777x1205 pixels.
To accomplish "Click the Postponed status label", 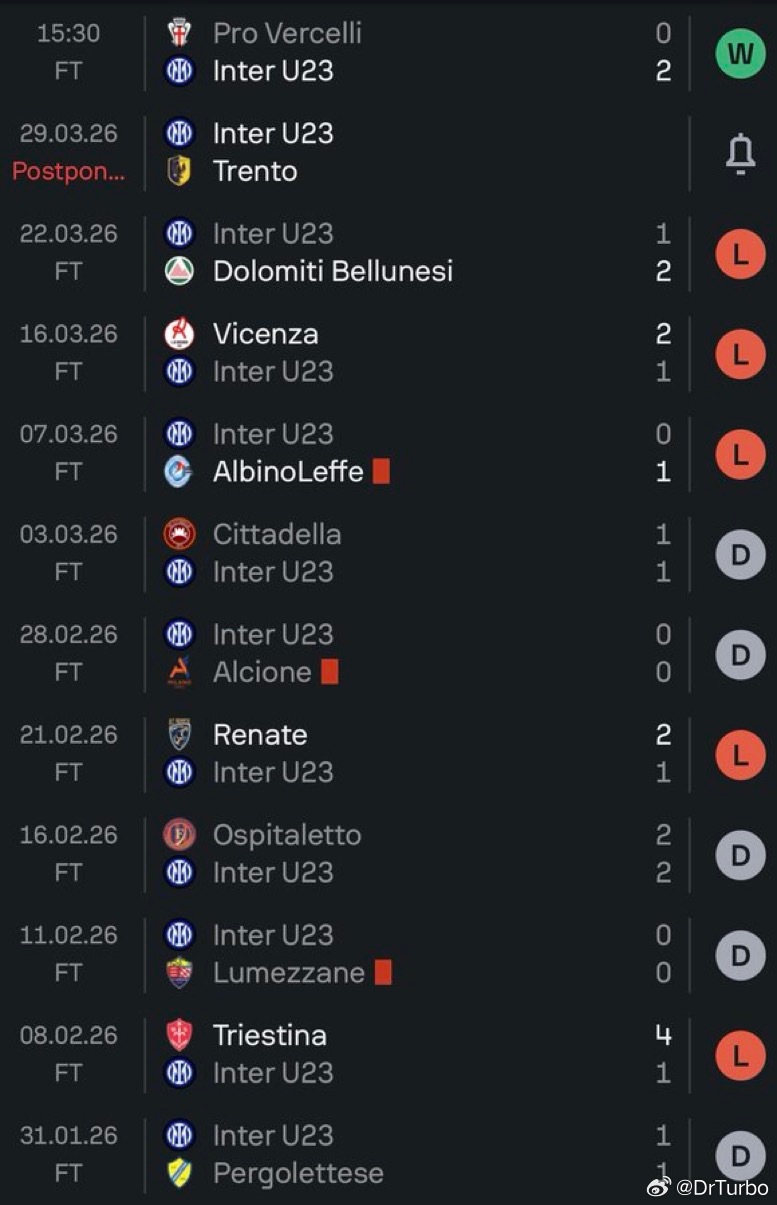I will tap(69, 171).
